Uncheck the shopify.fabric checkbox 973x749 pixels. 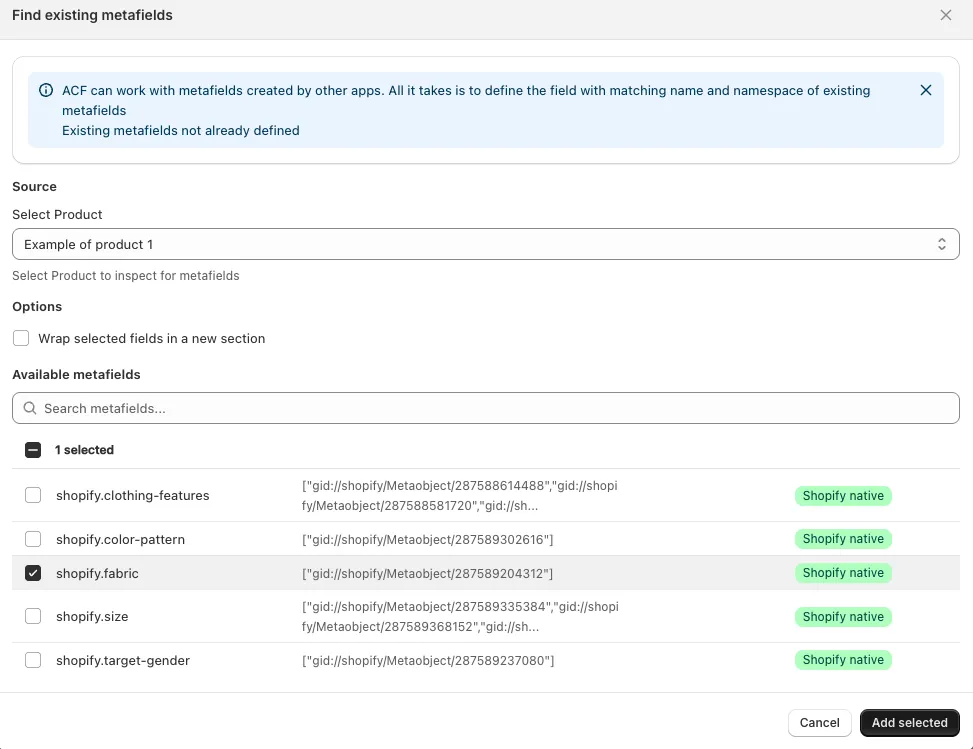[x=33, y=573]
